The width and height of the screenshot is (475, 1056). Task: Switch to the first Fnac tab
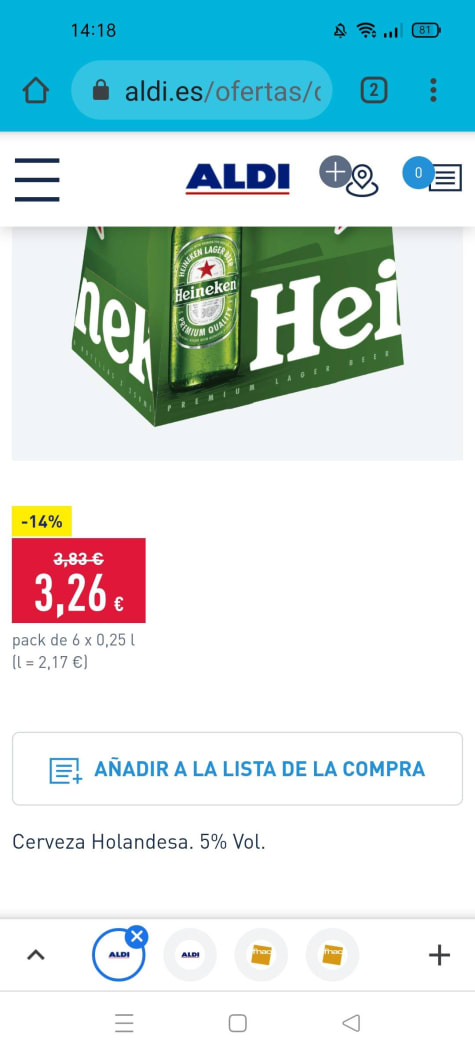261,955
